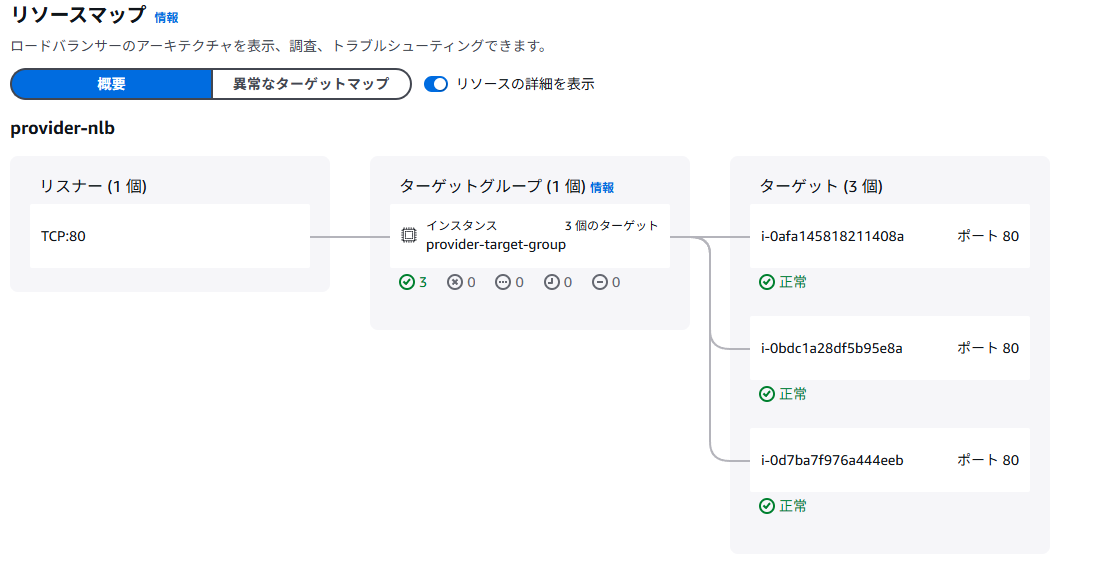
Task: Open the 情報 link beside リソースマップ
Action: (x=166, y=18)
